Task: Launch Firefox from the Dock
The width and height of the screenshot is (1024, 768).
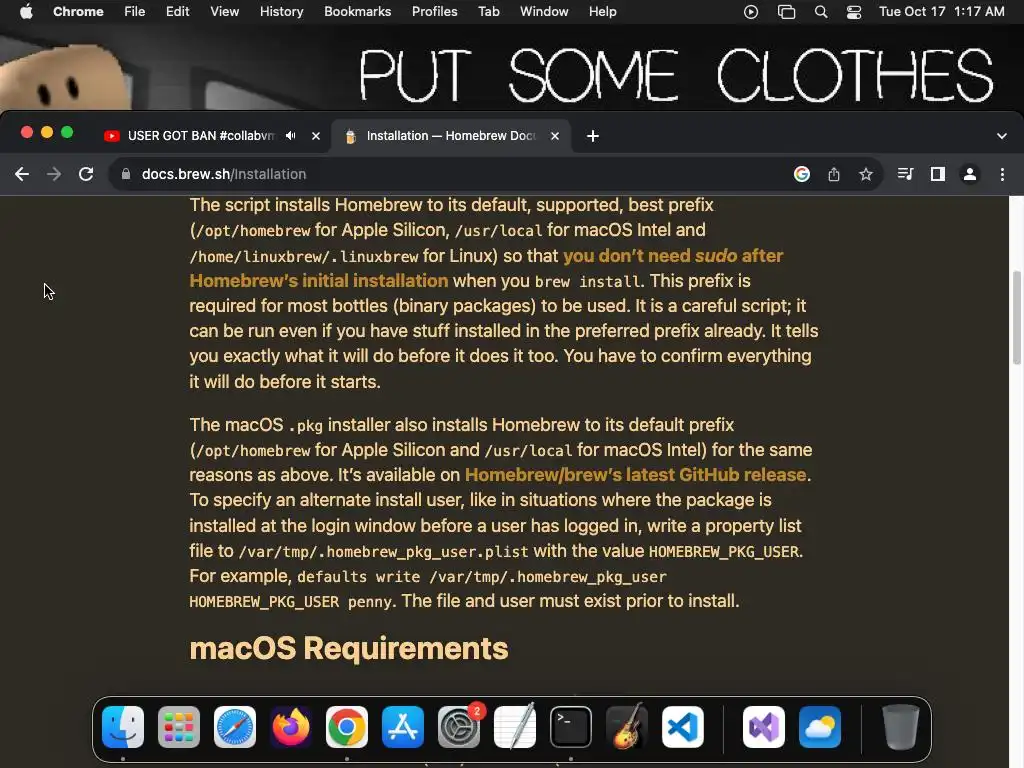Action: tap(291, 727)
